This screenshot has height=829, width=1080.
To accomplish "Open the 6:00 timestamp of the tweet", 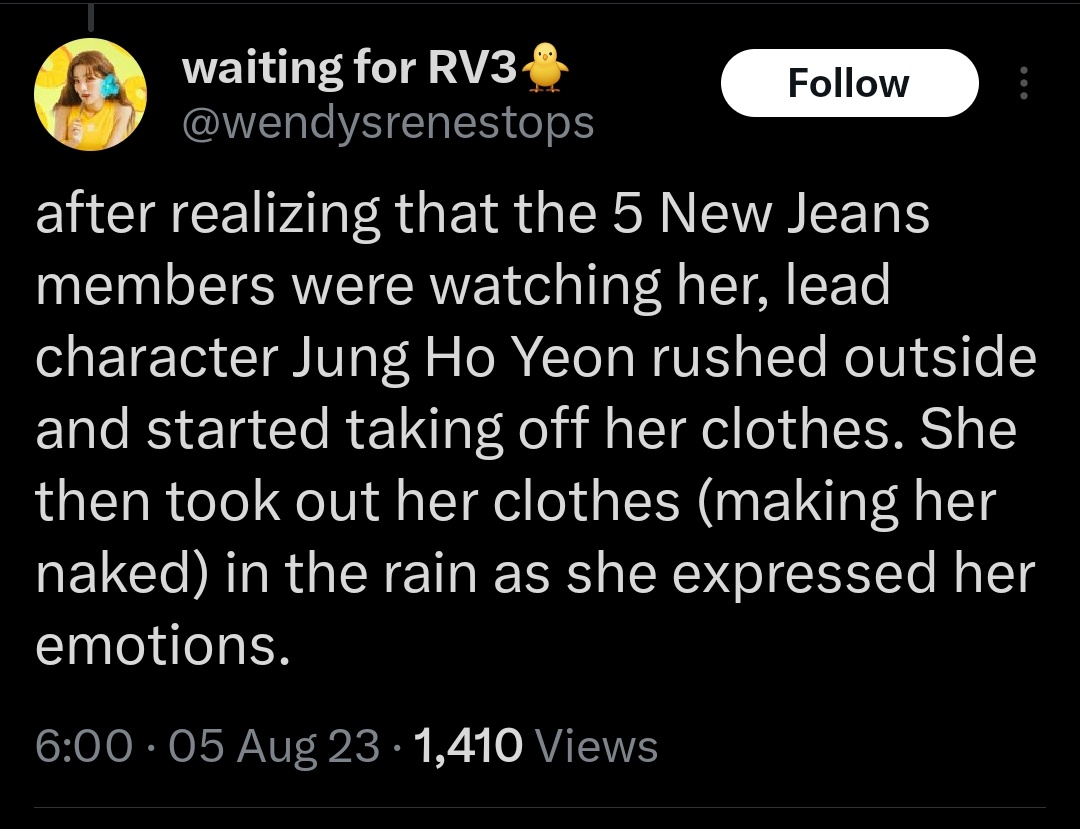I will pyautogui.click(x=84, y=746).
